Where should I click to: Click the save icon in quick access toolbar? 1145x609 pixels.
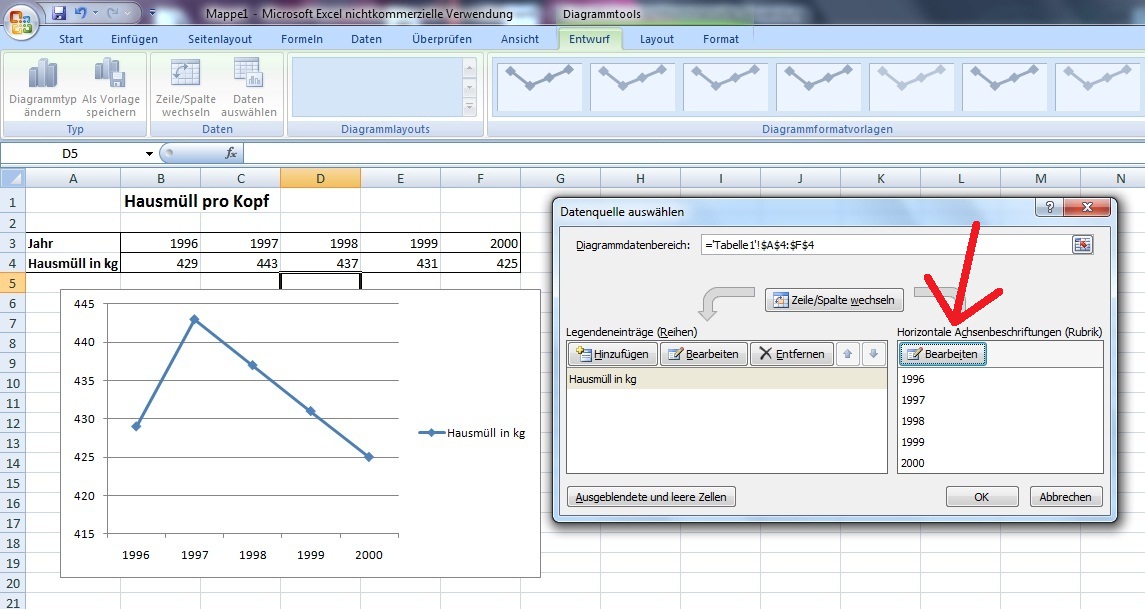59,14
